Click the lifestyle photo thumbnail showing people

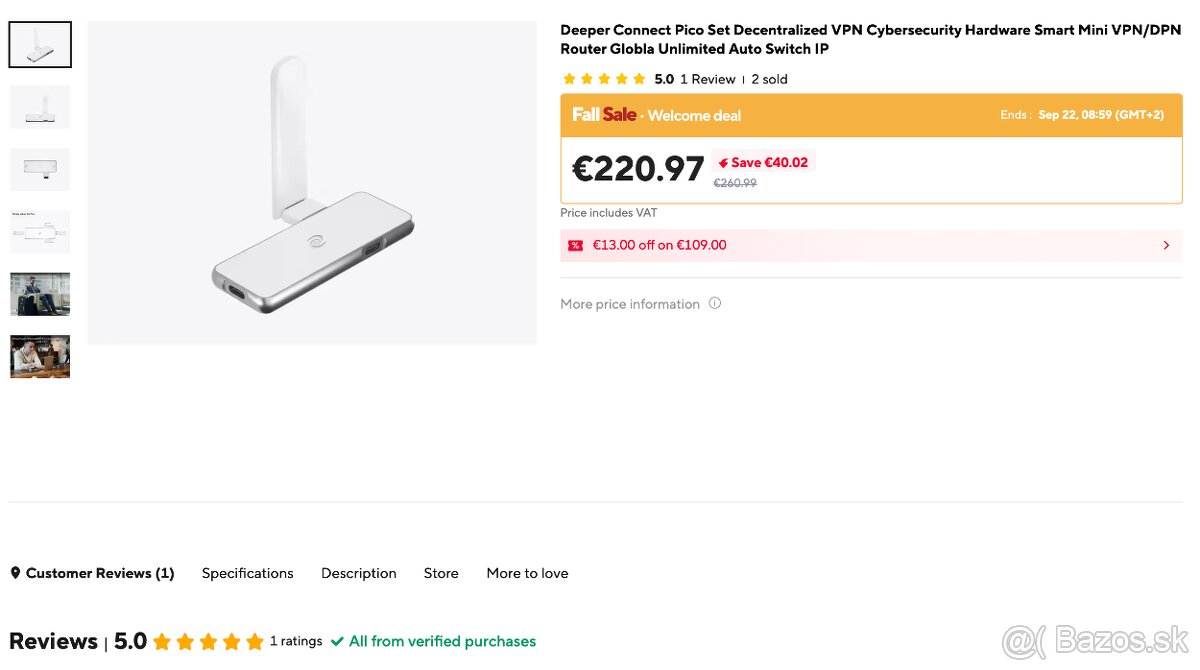tap(40, 356)
